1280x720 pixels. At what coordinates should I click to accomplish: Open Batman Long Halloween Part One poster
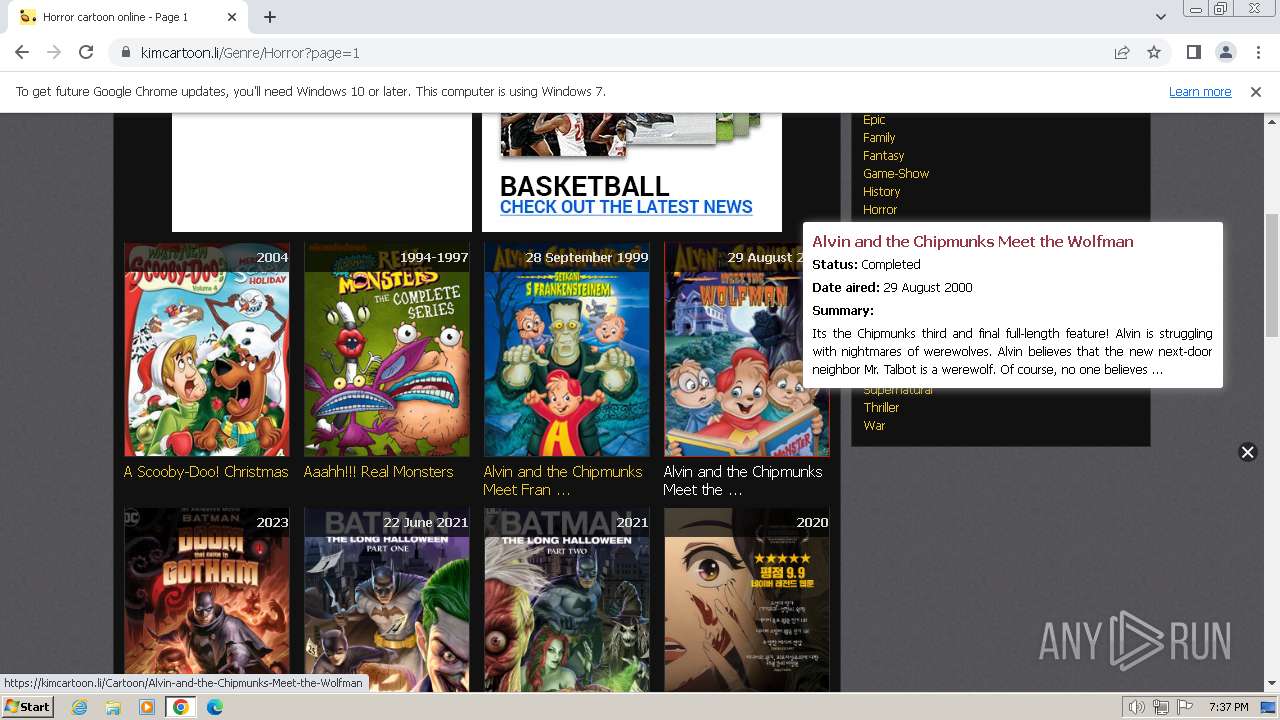[387, 600]
